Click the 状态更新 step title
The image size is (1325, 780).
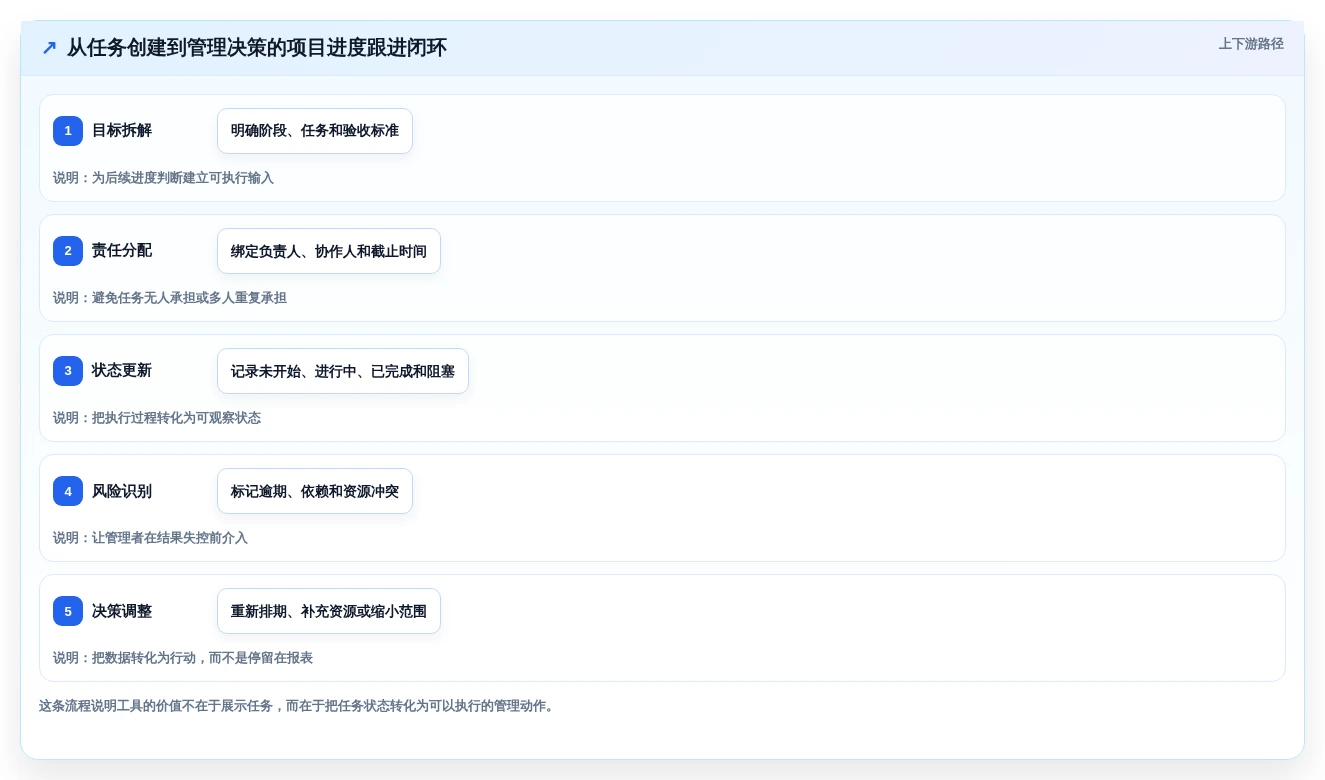point(122,371)
